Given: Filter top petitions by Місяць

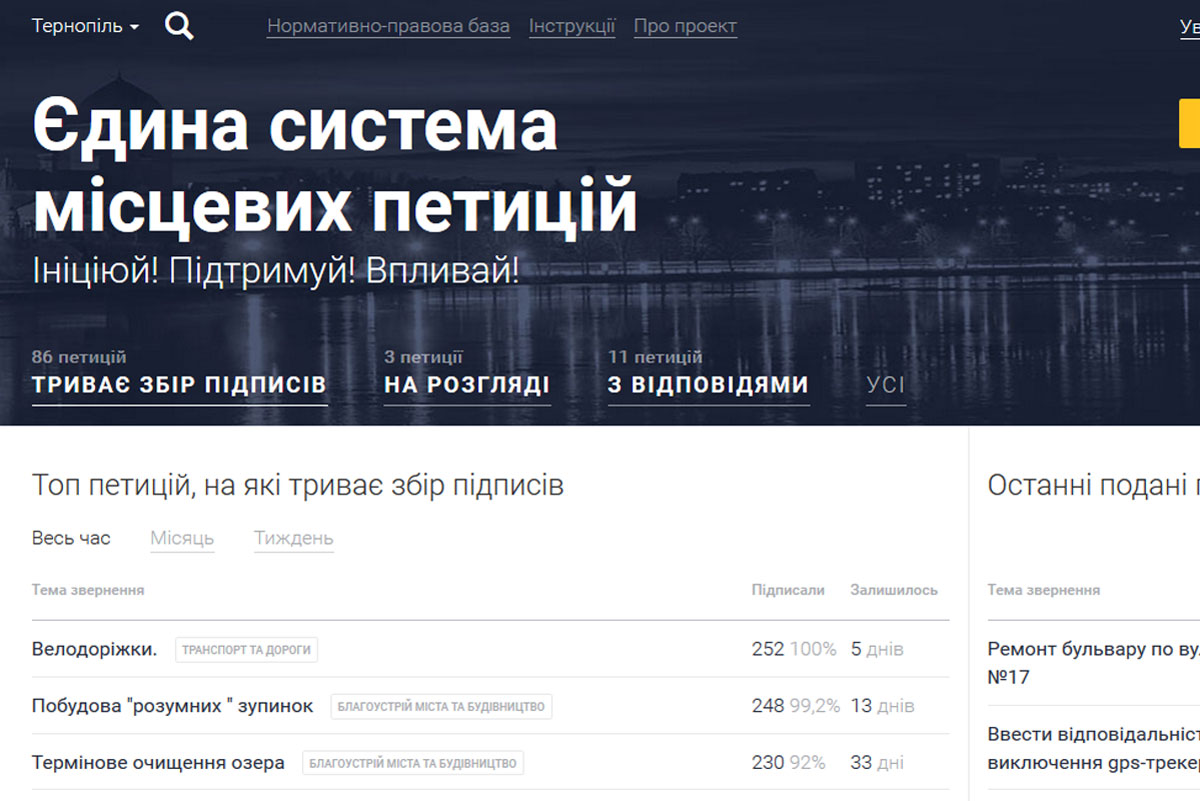Looking at the screenshot, I should coord(182,538).
